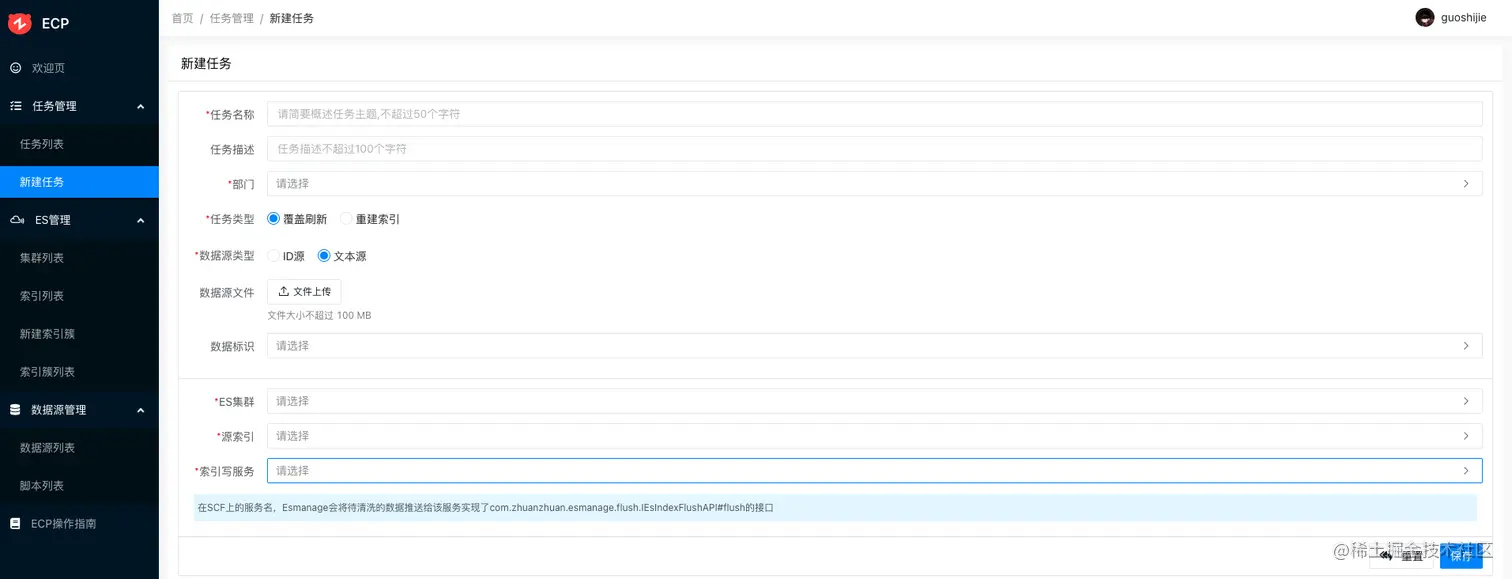Screen dimensions: 1512x579
Task: Collapse the 数据源管理 menu section
Action: coord(140,410)
